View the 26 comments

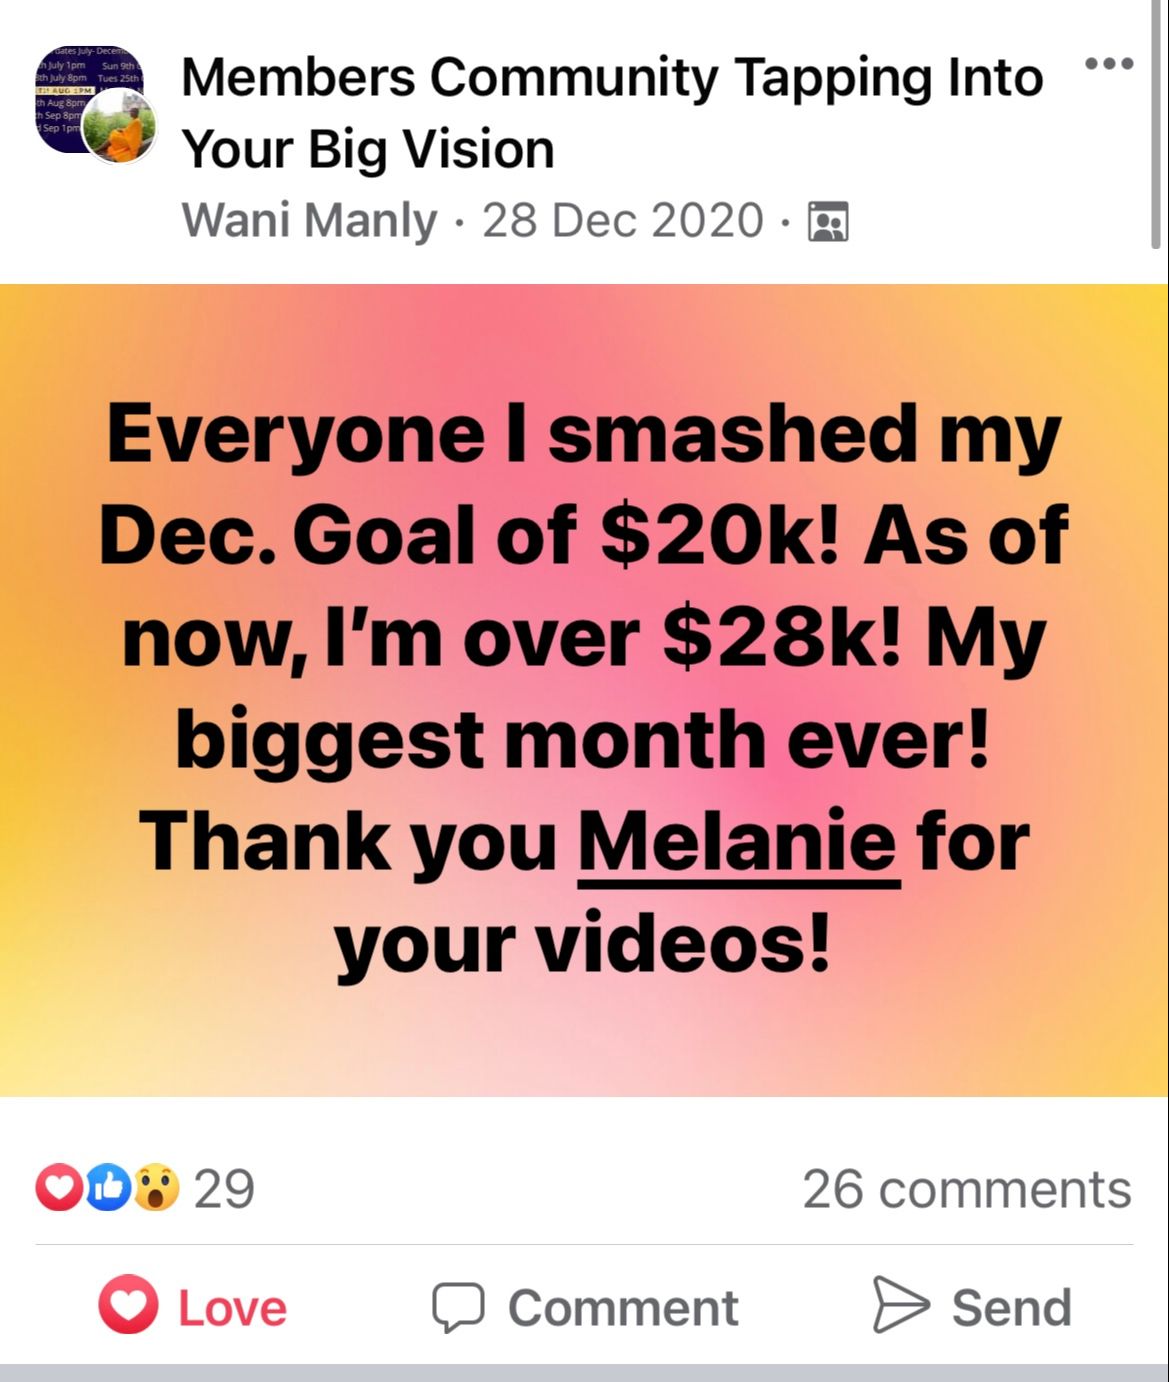[967, 1189]
